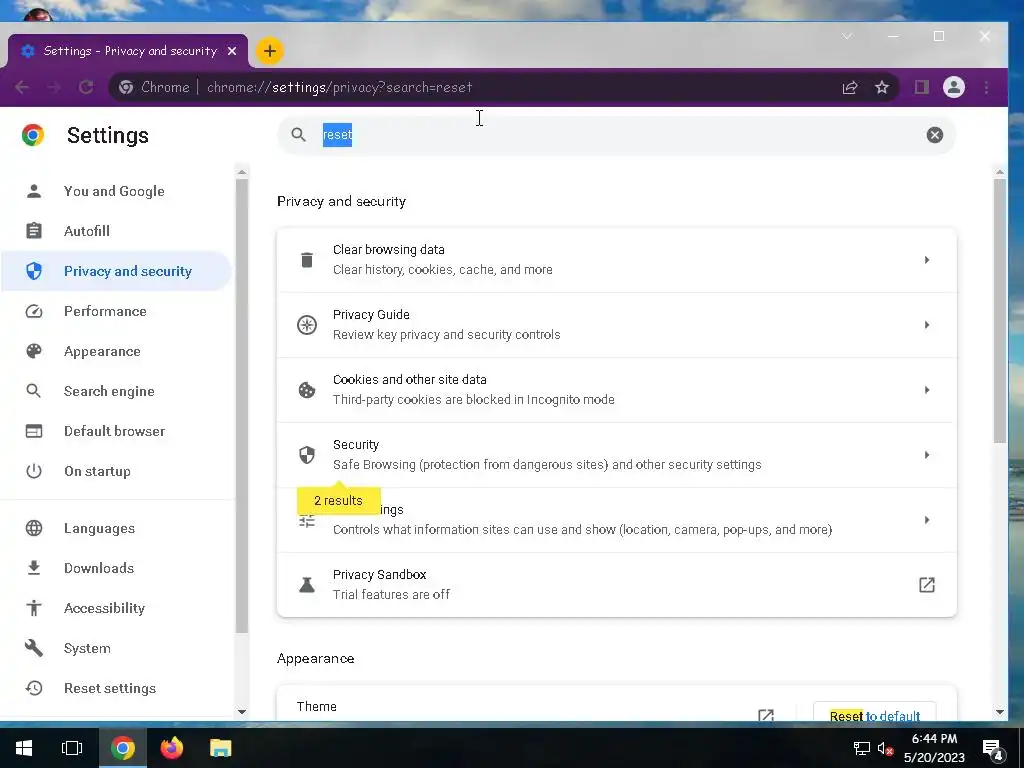Expand Cookies and other site data arrow
This screenshot has height=768, width=1024.
coord(927,390)
